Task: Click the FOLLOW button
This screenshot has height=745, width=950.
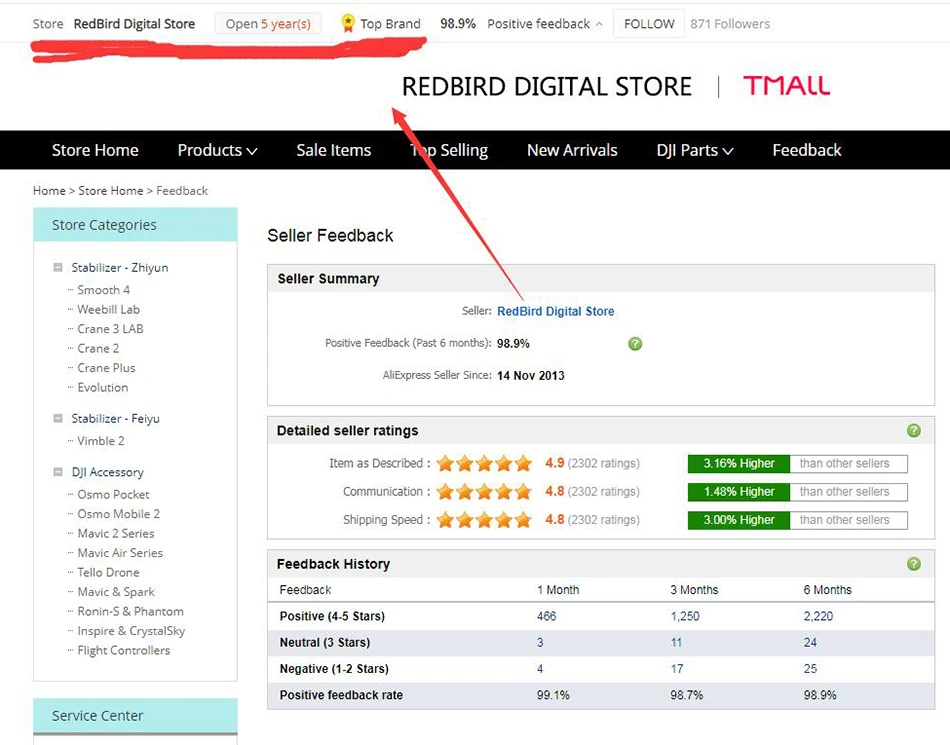Action: point(649,24)
